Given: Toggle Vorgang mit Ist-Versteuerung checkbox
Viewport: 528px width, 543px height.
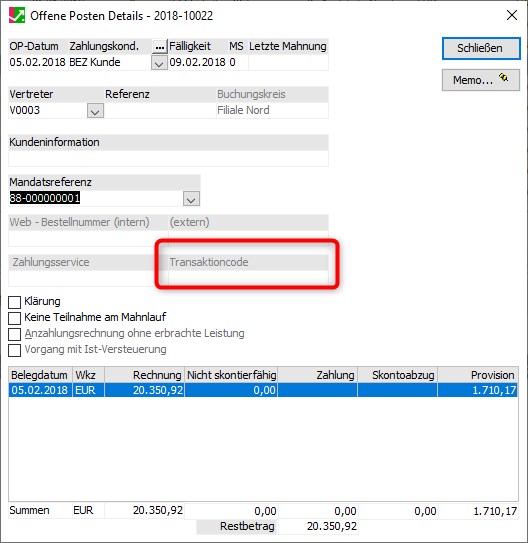Looking at the screenshot, I should point(15,350).
